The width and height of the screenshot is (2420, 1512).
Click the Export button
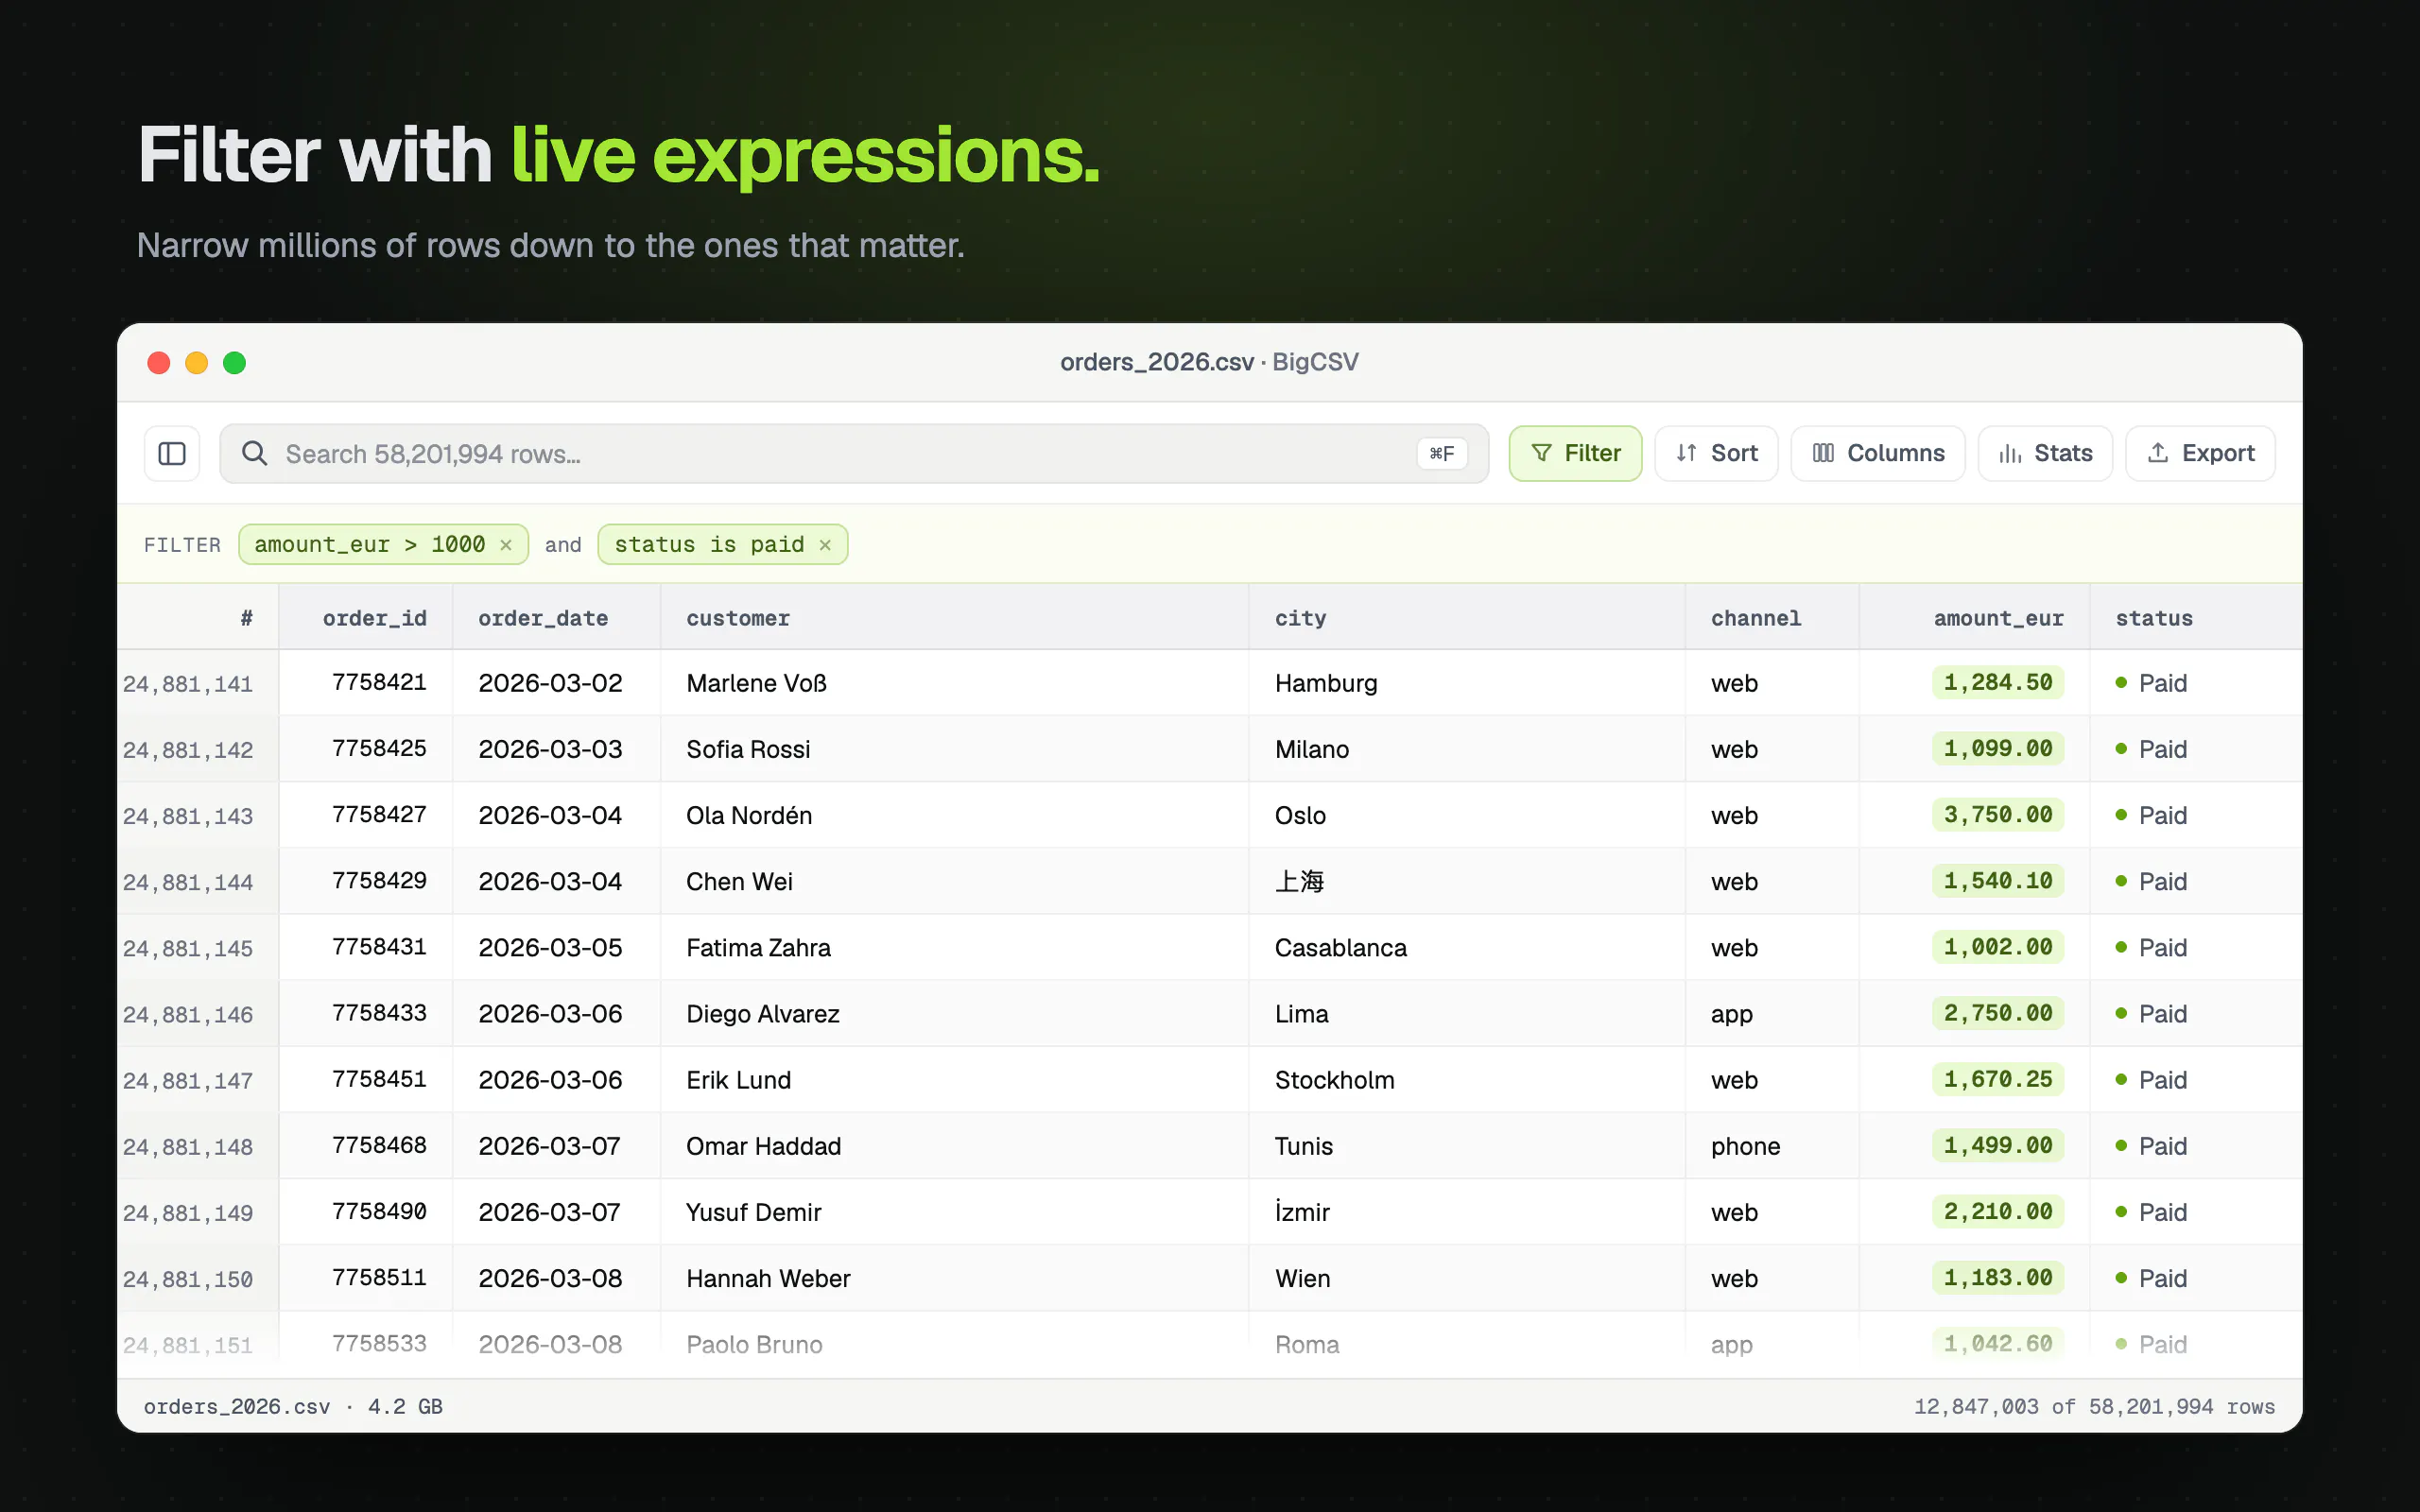click(x=2200, y=454)
